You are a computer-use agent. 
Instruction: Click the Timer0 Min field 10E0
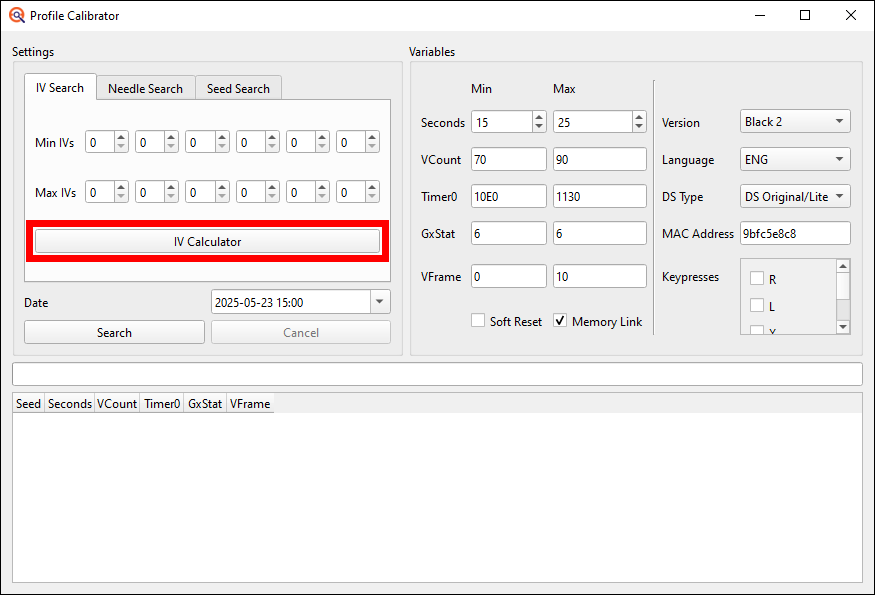click(509, 196)
